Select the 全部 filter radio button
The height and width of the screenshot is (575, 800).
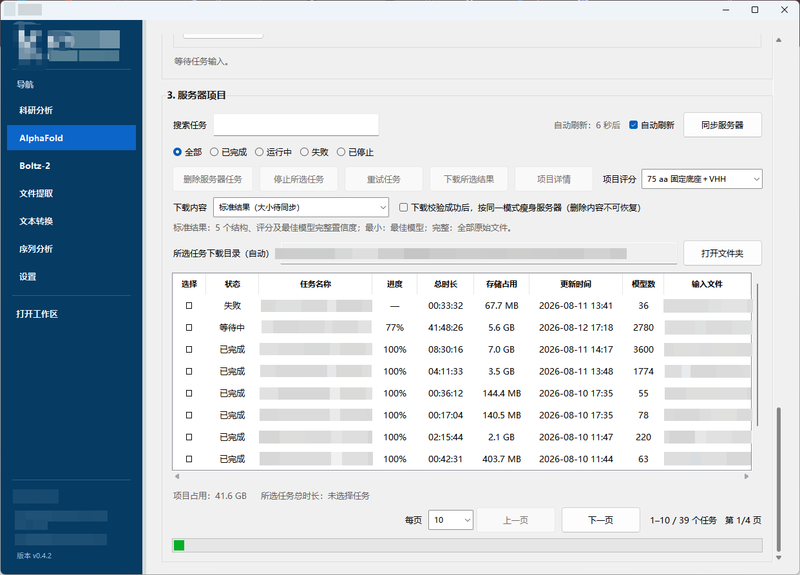(x=178, y=152)
